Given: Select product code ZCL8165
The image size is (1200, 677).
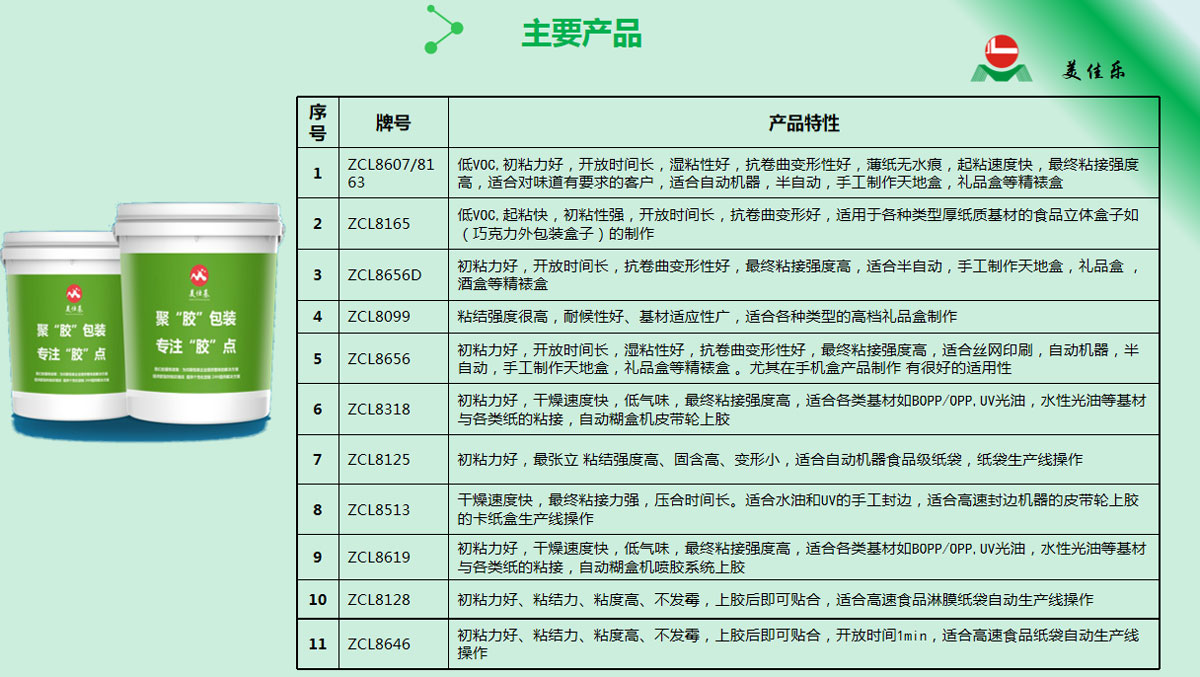Looking at the screenshot, I should tap(379, 224).
